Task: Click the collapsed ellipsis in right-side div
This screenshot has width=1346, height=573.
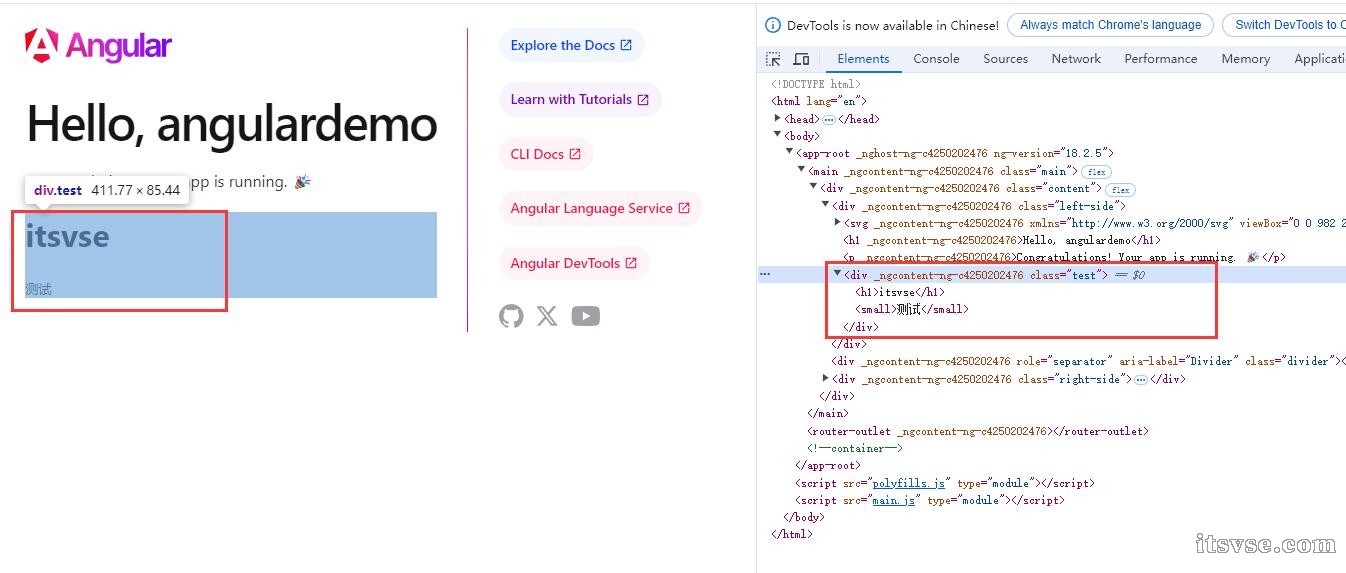Action: [x=1141, y=380]
